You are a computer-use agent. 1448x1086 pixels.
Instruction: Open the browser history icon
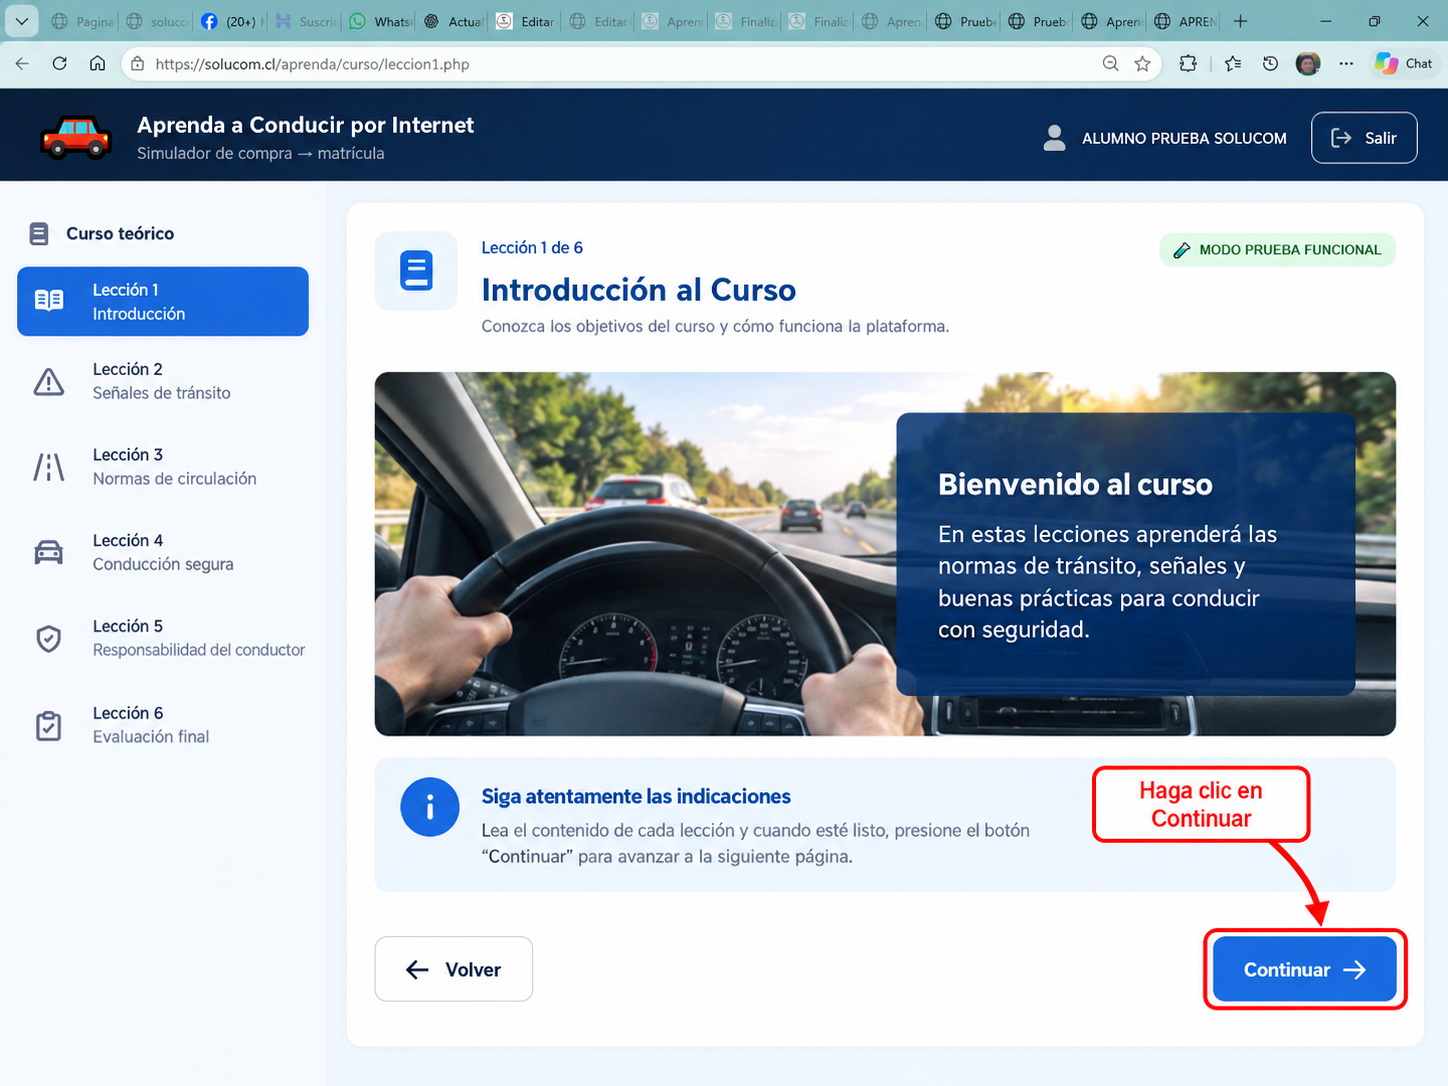click(x=1270, y=63)
